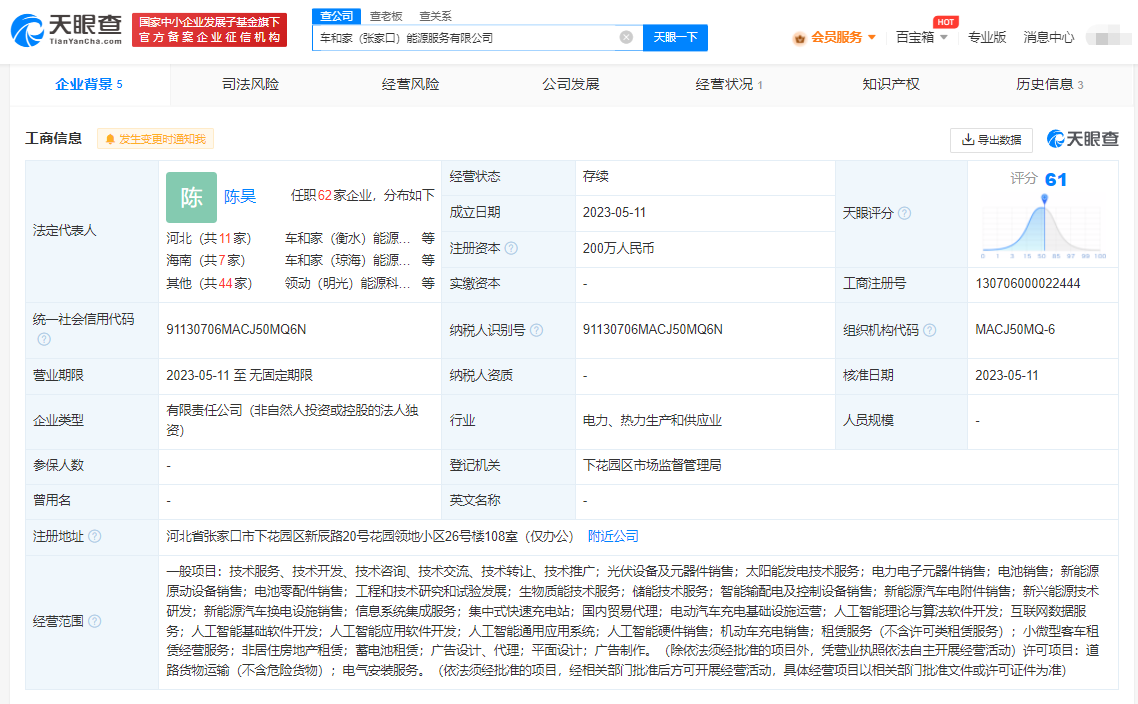Click the 天眼一下 search button
The width and height of the screenshot is (1138, 704).
(675, 38)
